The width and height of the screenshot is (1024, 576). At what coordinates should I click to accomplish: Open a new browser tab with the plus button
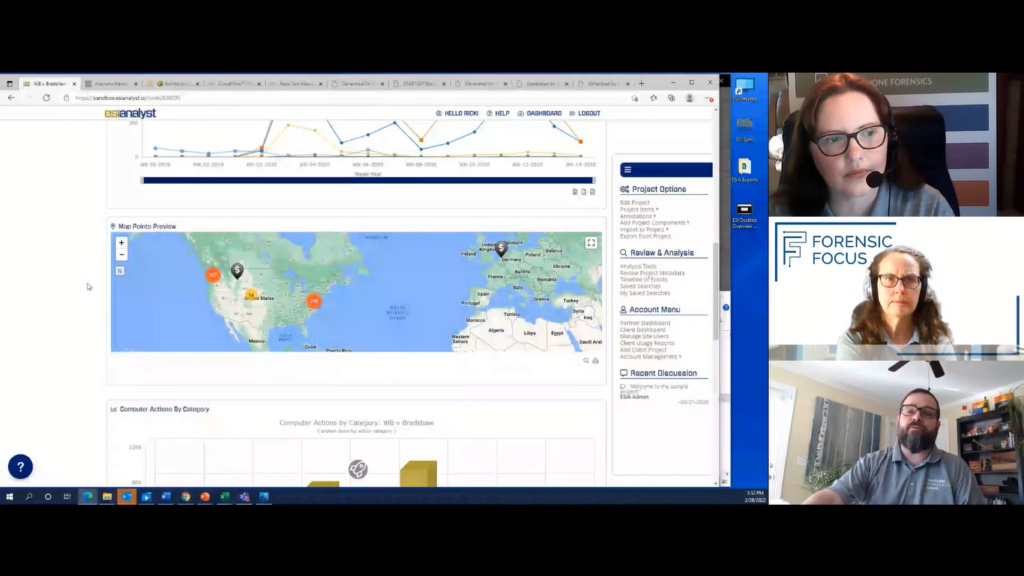click(x=641, y=84)
